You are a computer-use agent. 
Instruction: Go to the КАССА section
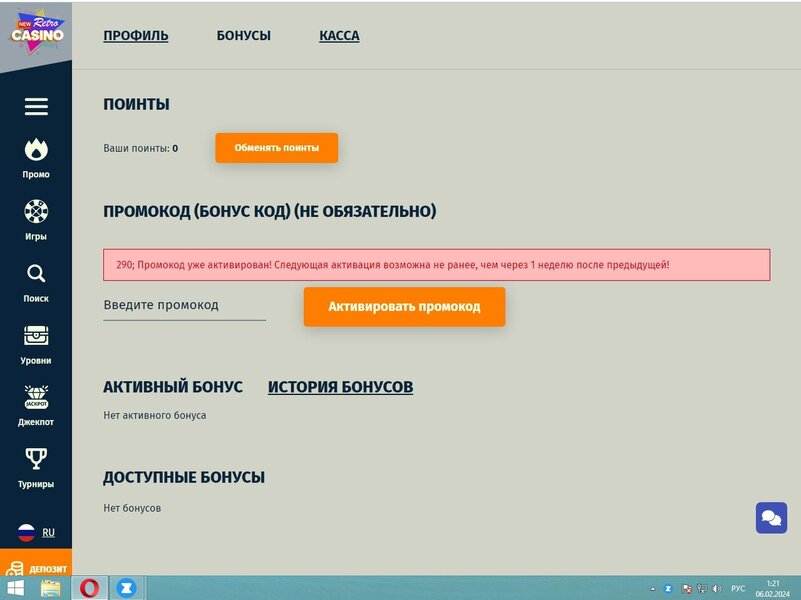click(339, 34)
